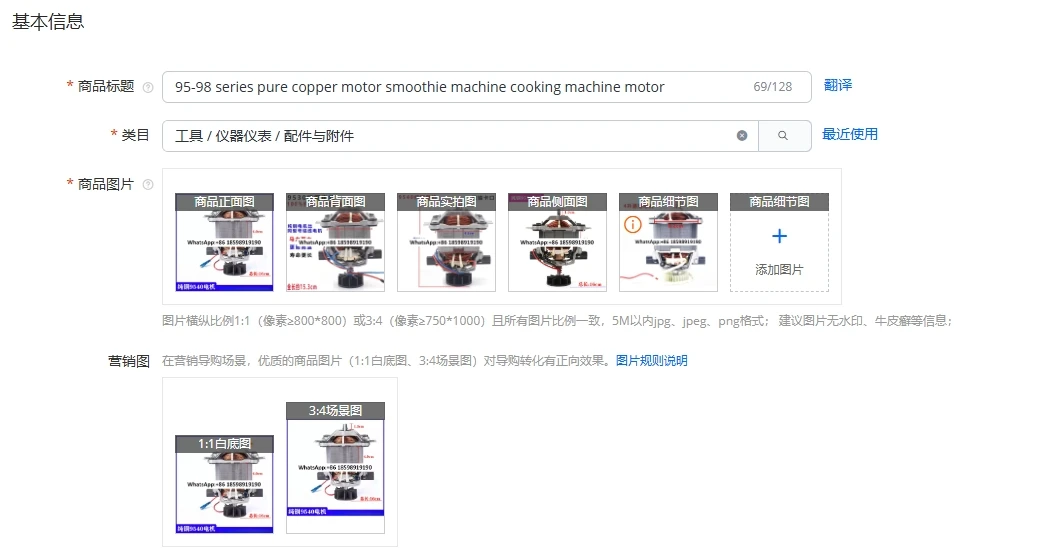Click the 基本信息 section heading

click(48, 22)
